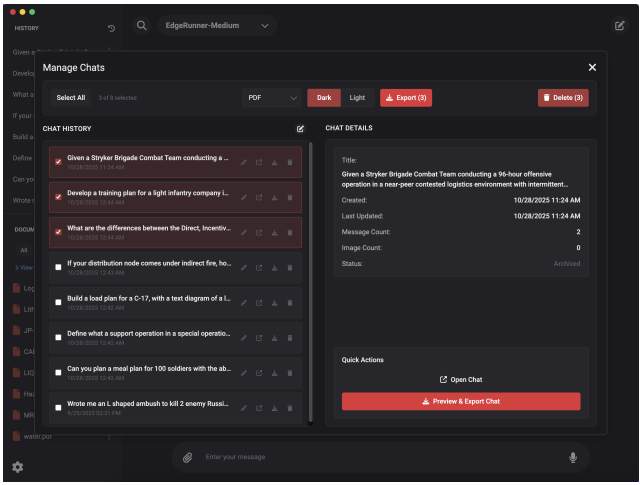Click the paperclip attachment icon
The image size is (640, 485).
tap(187, 457)
